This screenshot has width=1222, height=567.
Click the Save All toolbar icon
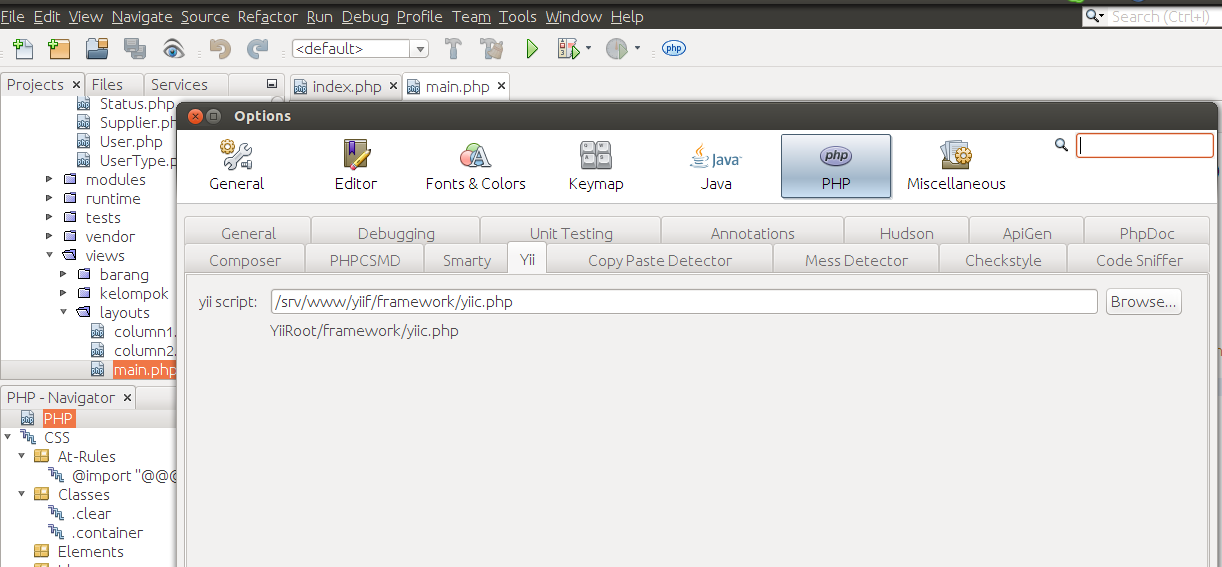tap(135, 48)
